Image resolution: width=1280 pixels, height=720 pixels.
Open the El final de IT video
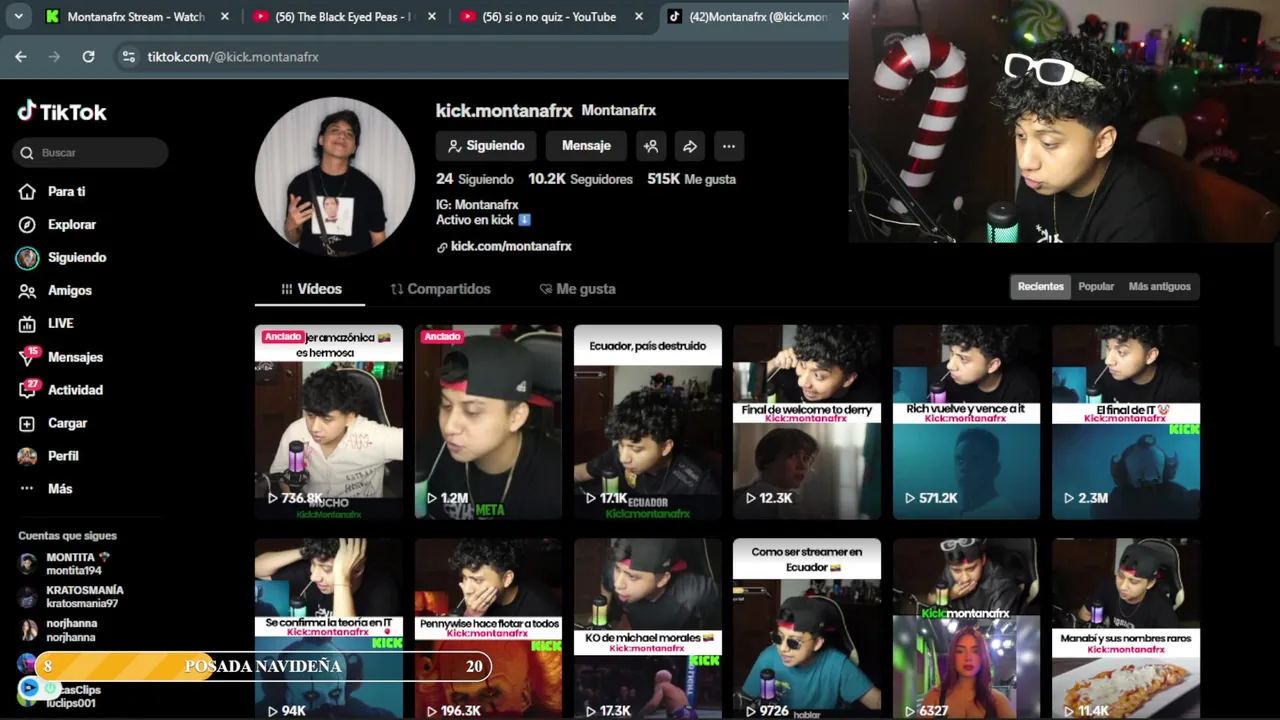[x=1126, y=422]
